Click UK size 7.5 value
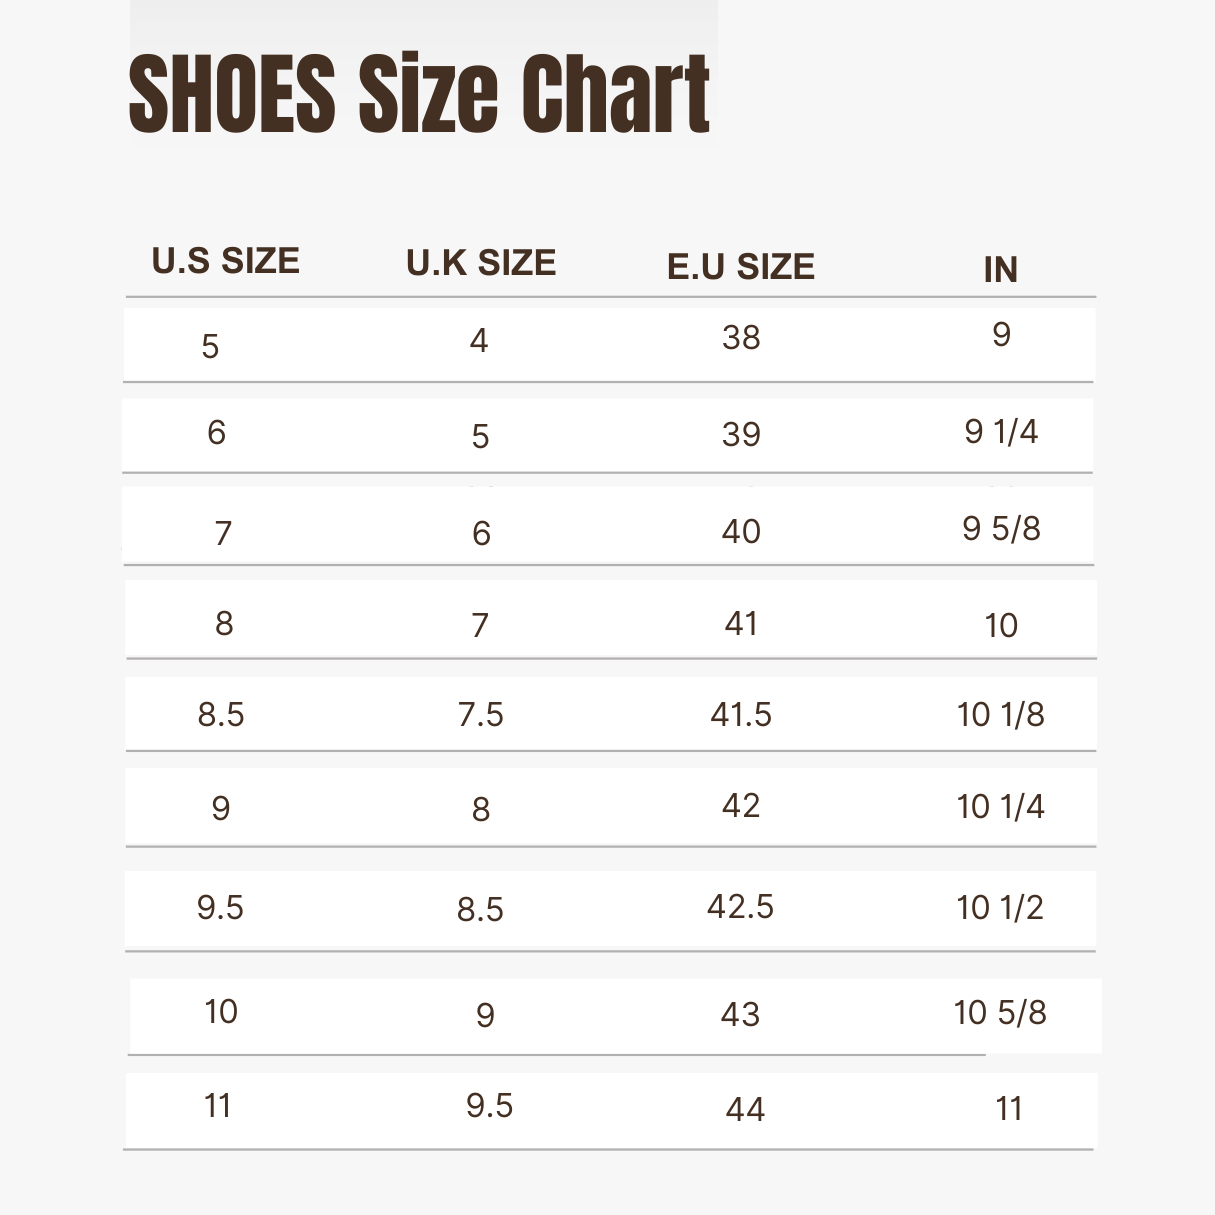Screen dimensions: 1215x1215 point(481,715)
